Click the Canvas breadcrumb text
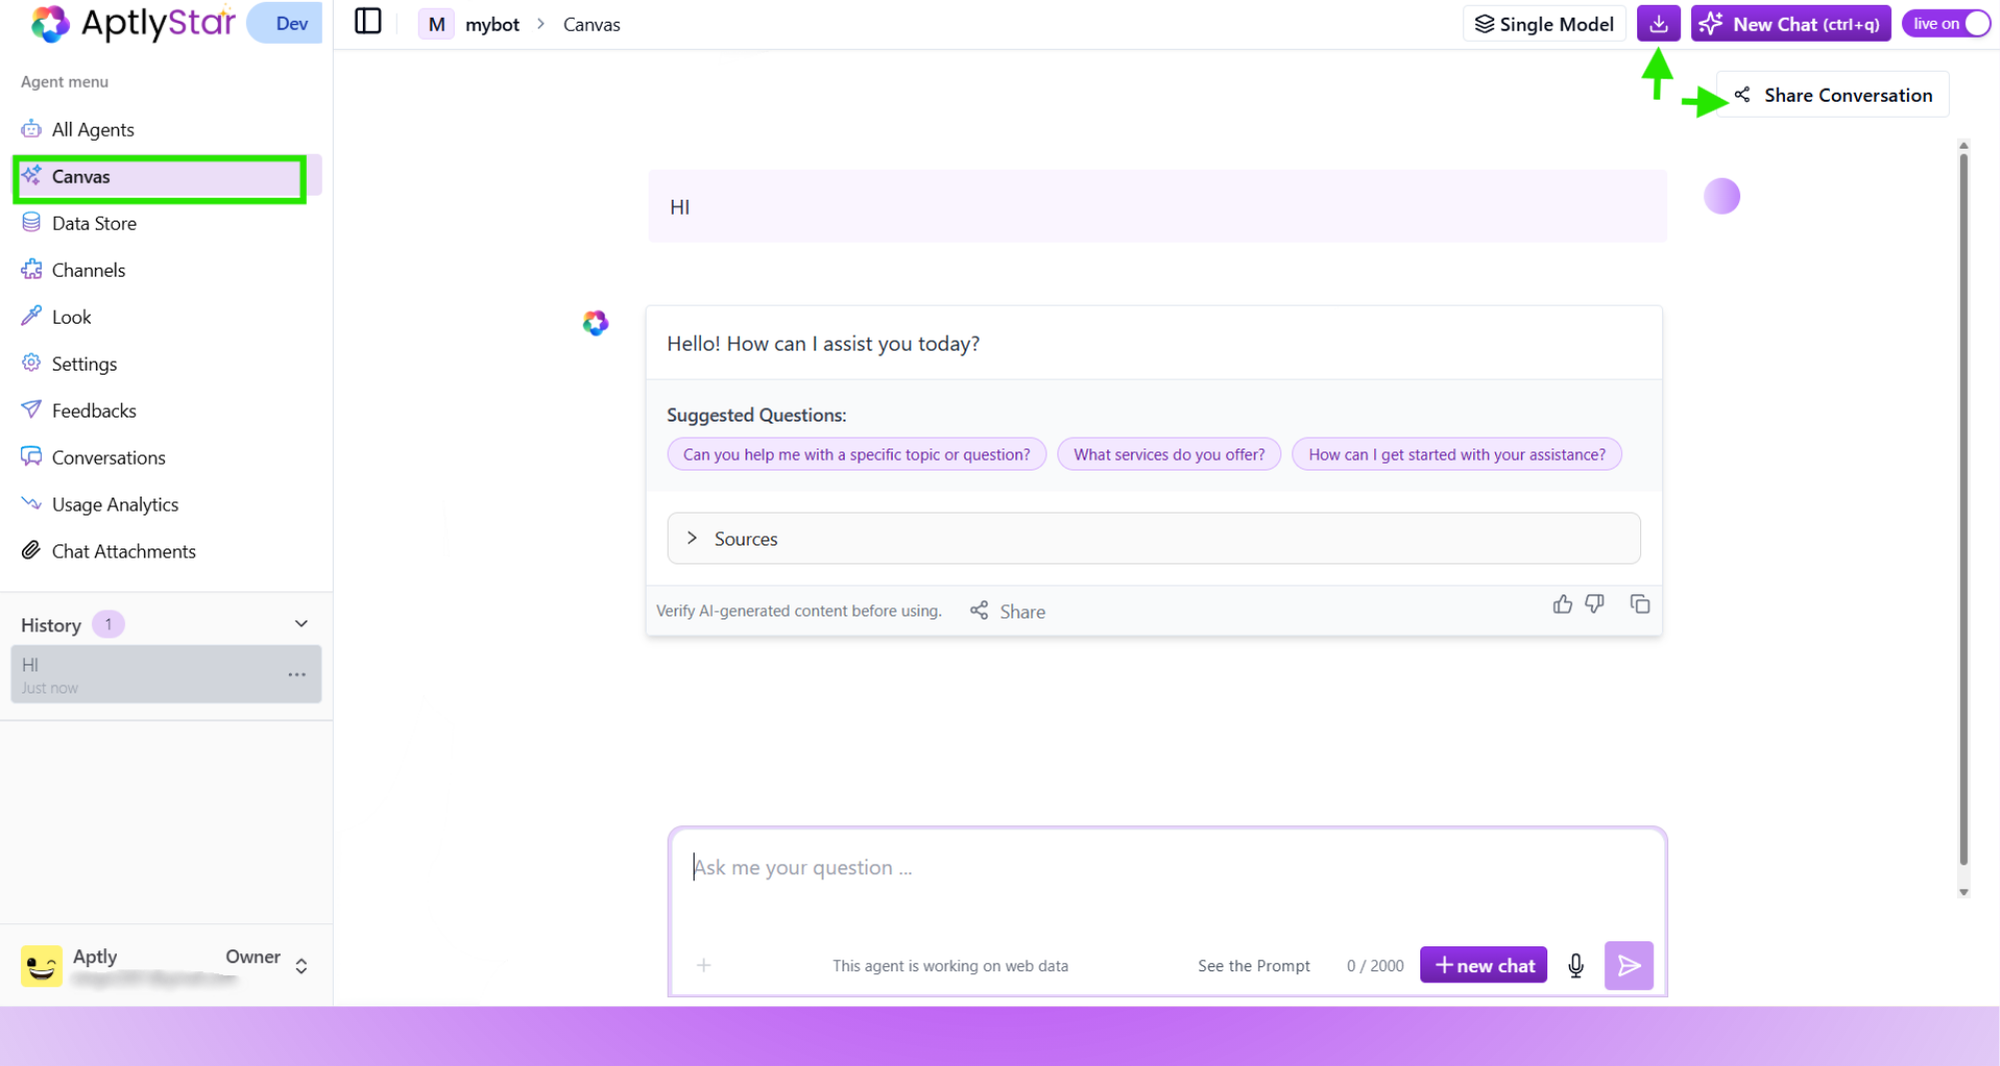This screenshot has width=2000, height=1066. (x=591, y=25)
